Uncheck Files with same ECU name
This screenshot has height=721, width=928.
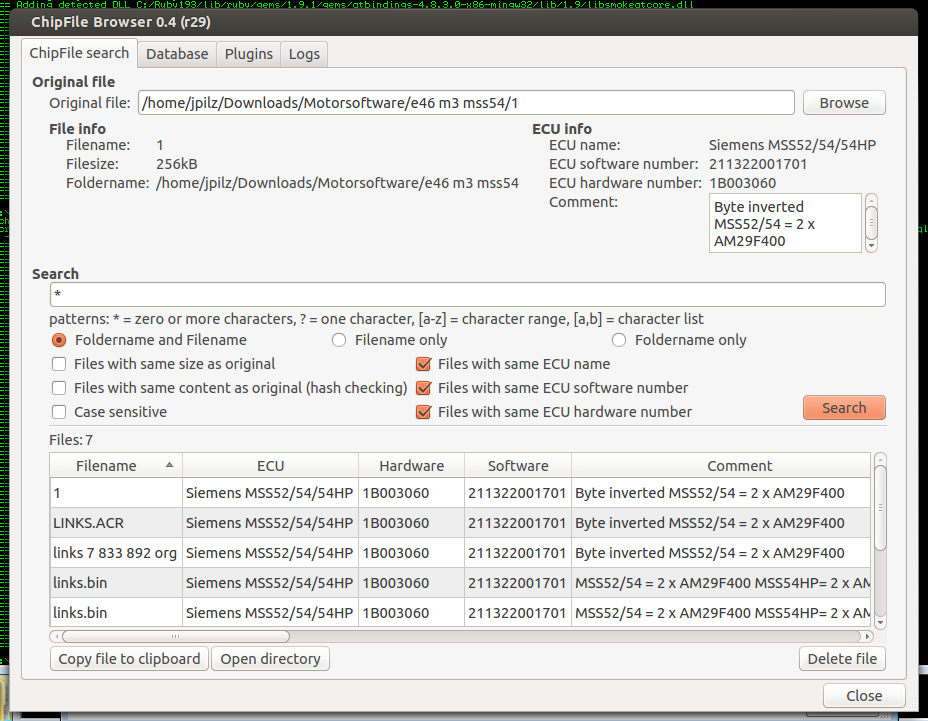click(x=513, y=364)
